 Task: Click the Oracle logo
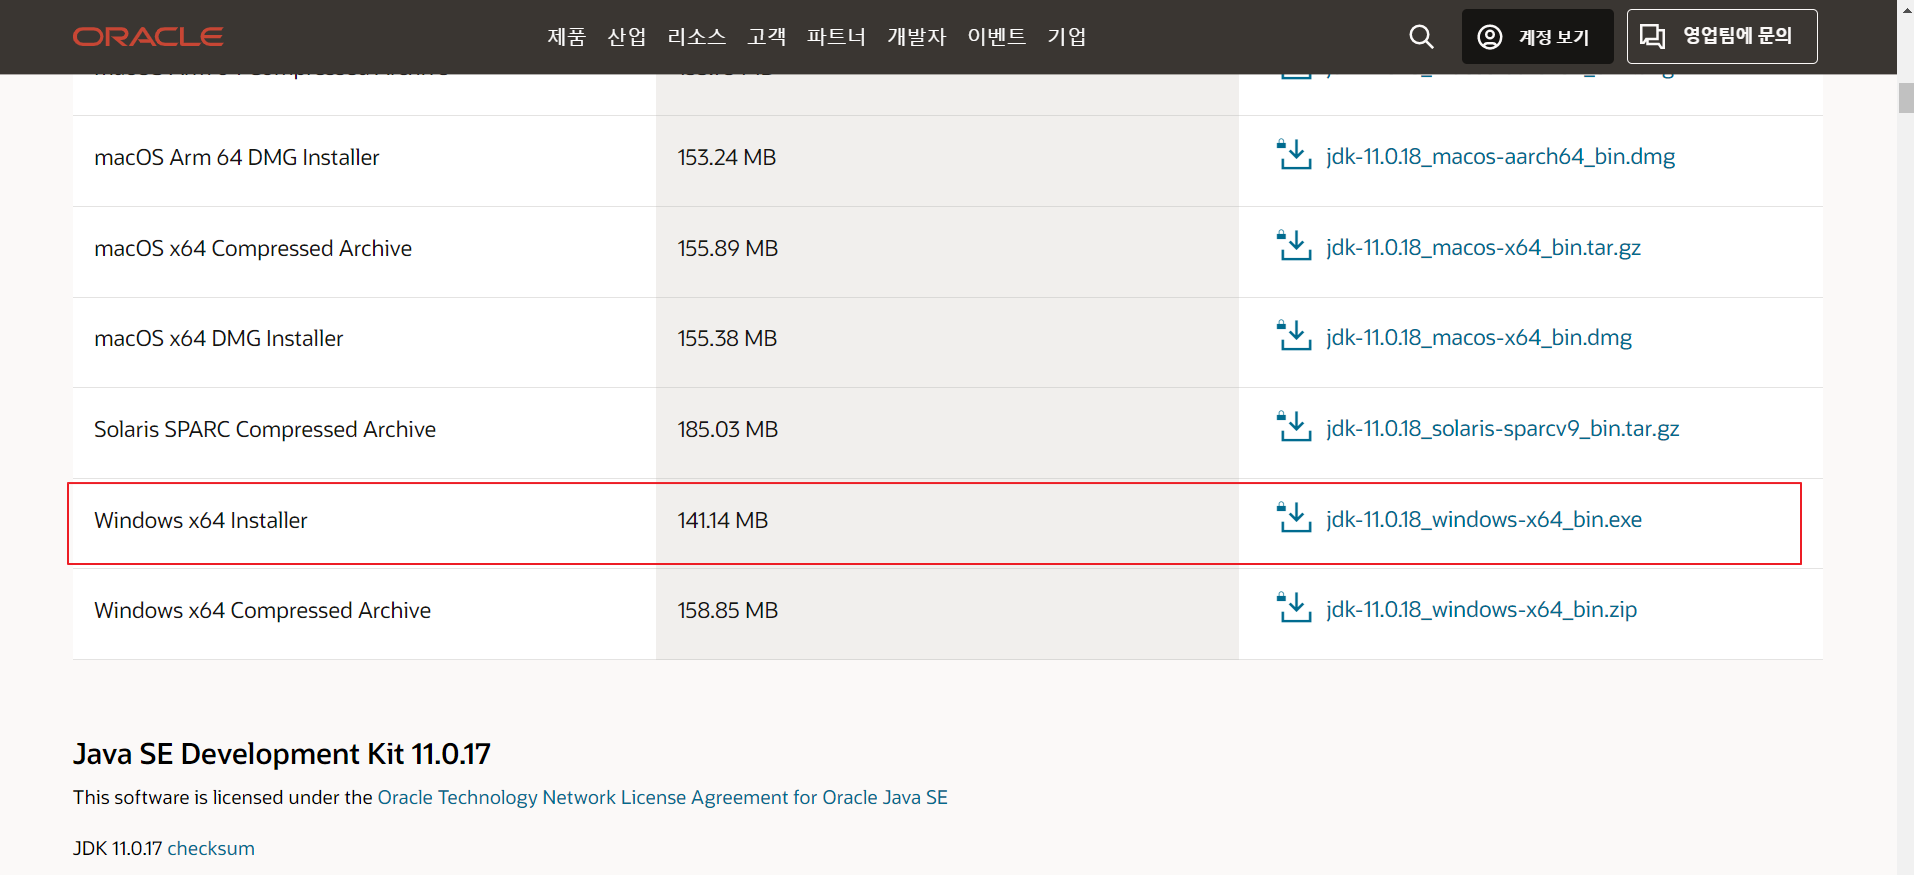click(148, 37)
